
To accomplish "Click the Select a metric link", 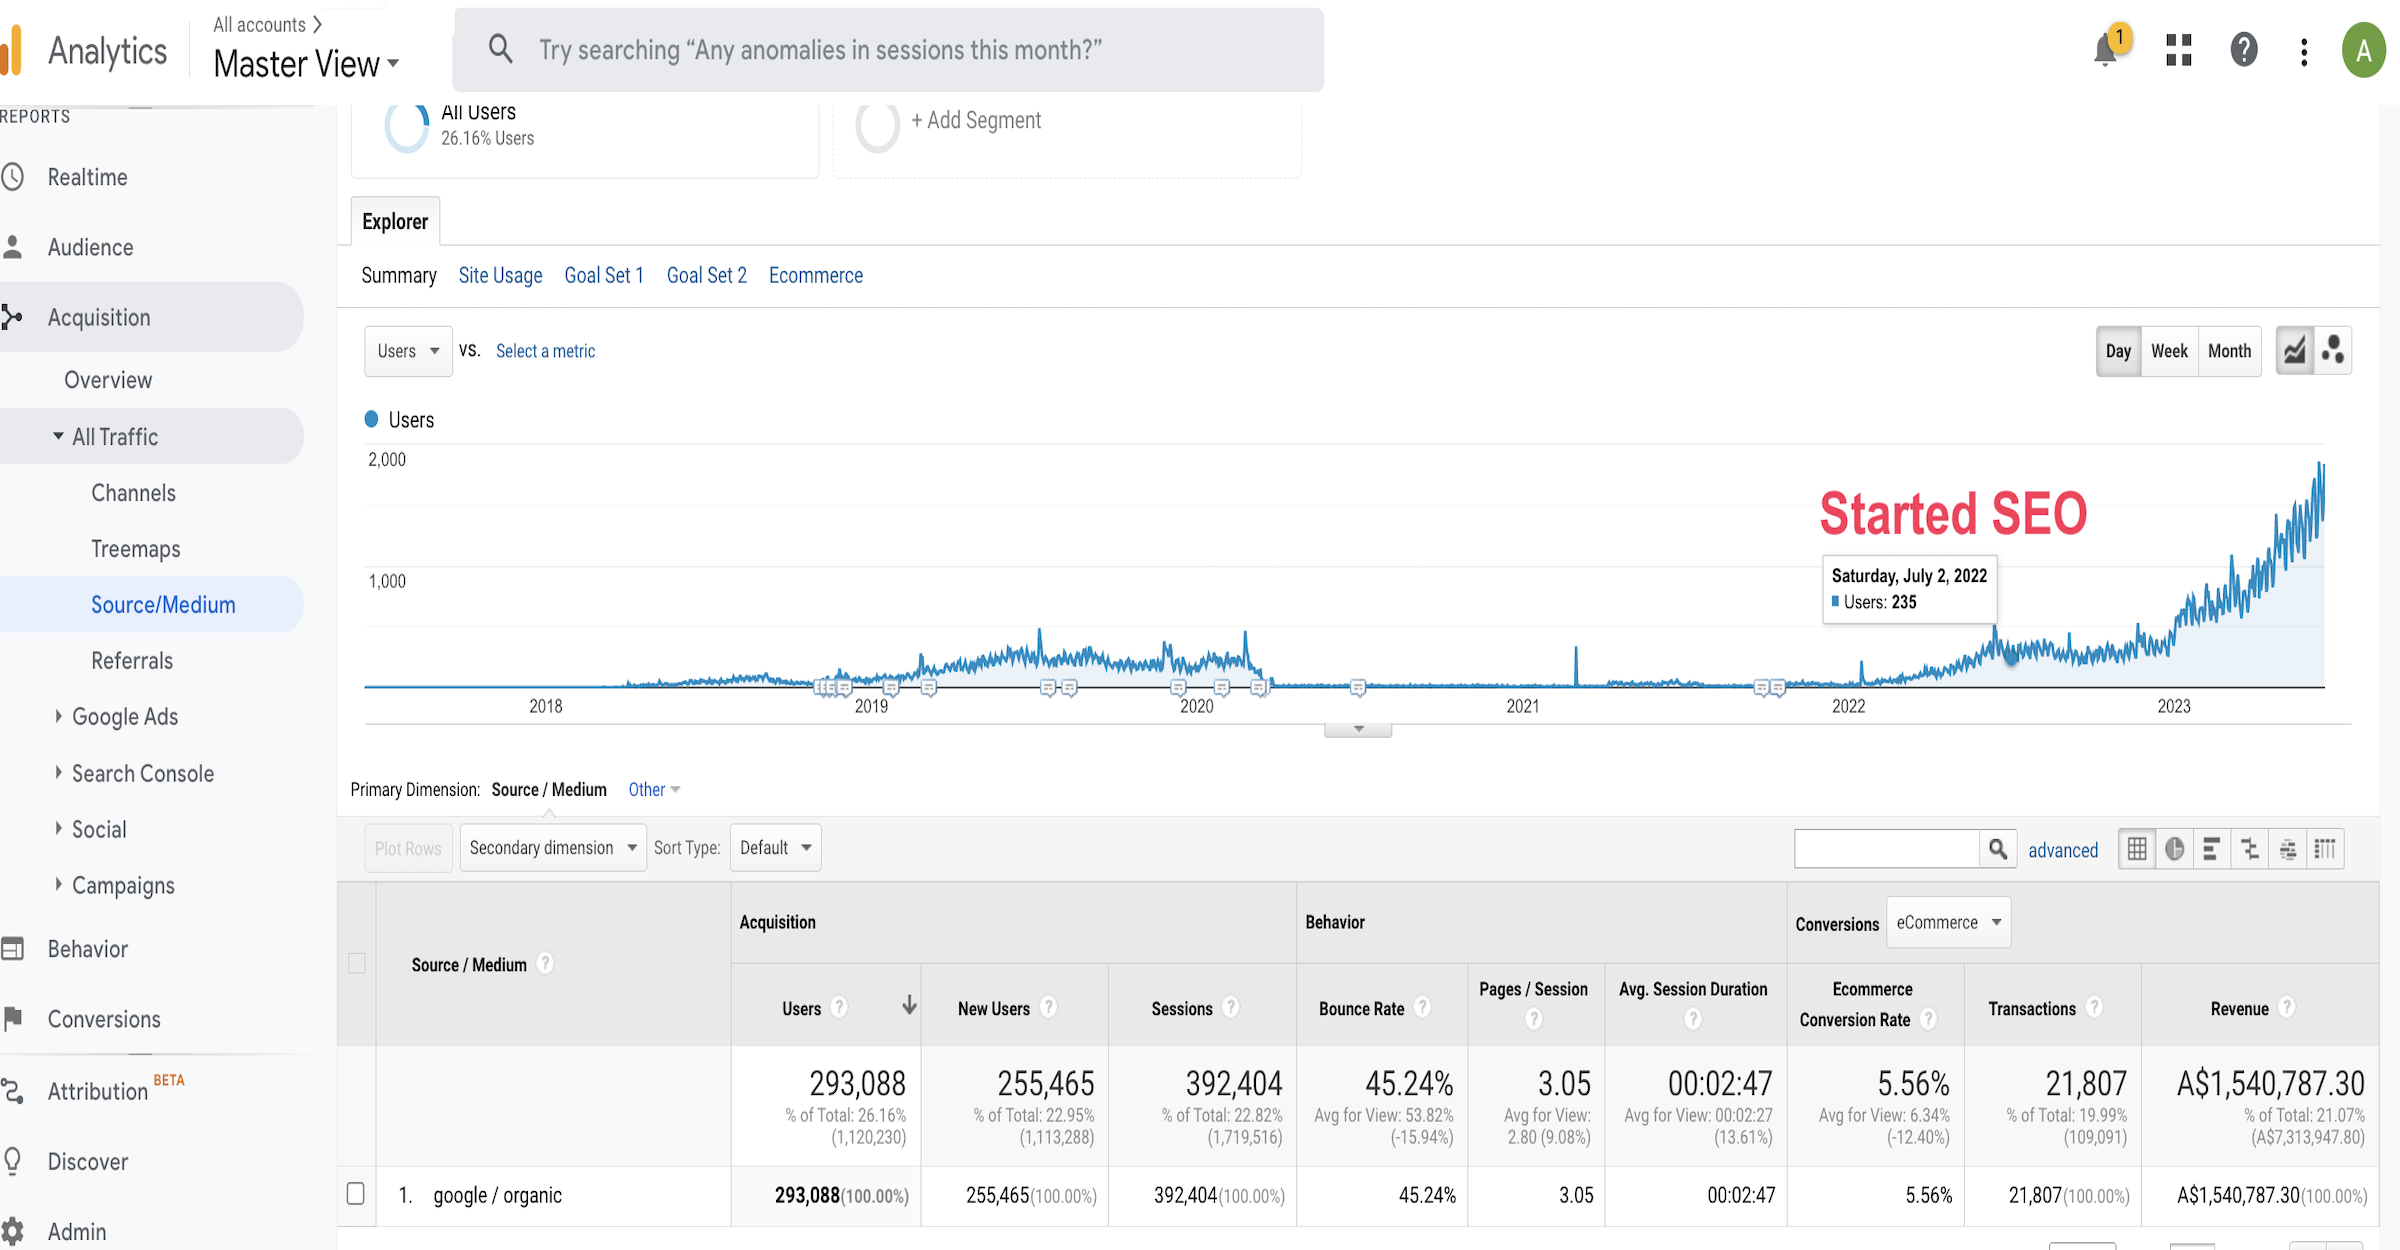I will point(545,351).
